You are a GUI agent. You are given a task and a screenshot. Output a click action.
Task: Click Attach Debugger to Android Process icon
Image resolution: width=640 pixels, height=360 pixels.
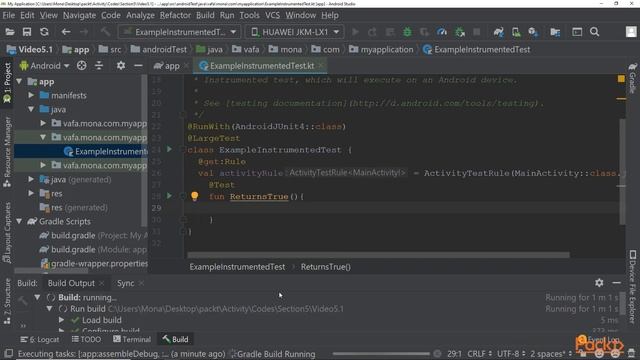[x=460, y=32]
